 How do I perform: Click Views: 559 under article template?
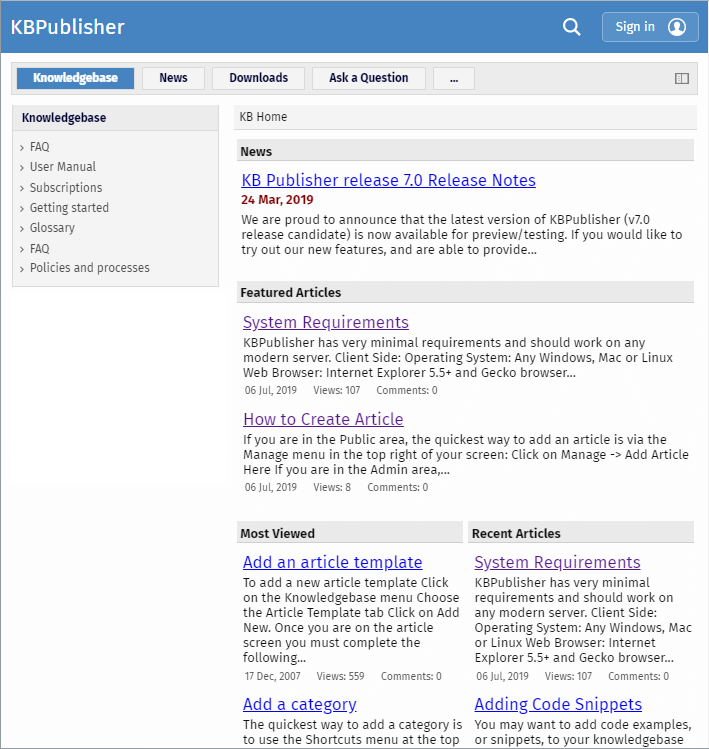340,676
